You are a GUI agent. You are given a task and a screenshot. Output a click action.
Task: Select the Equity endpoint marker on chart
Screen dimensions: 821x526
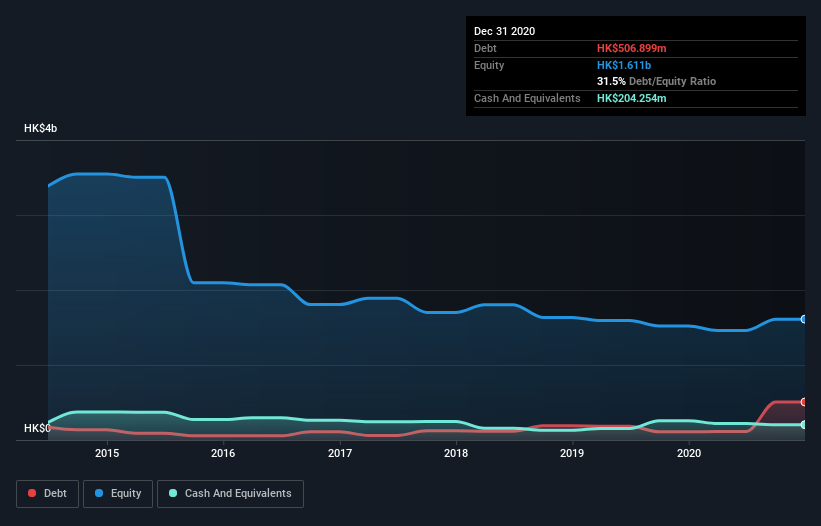804,319
